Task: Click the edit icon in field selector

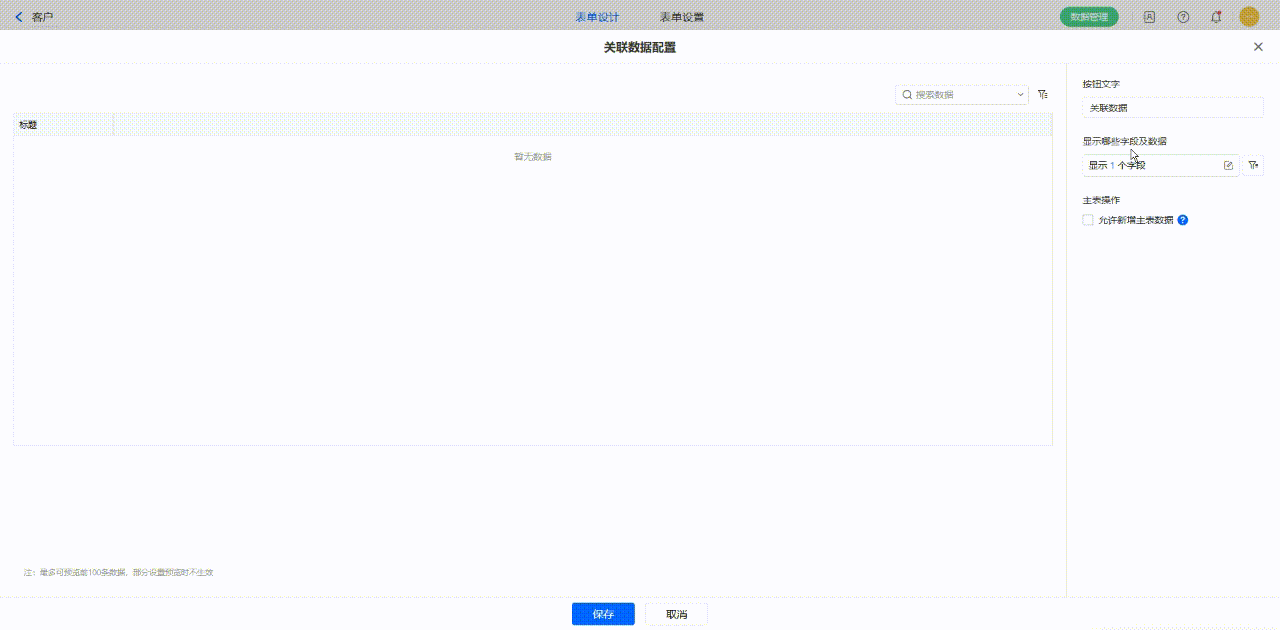Action: (1229, 165)
